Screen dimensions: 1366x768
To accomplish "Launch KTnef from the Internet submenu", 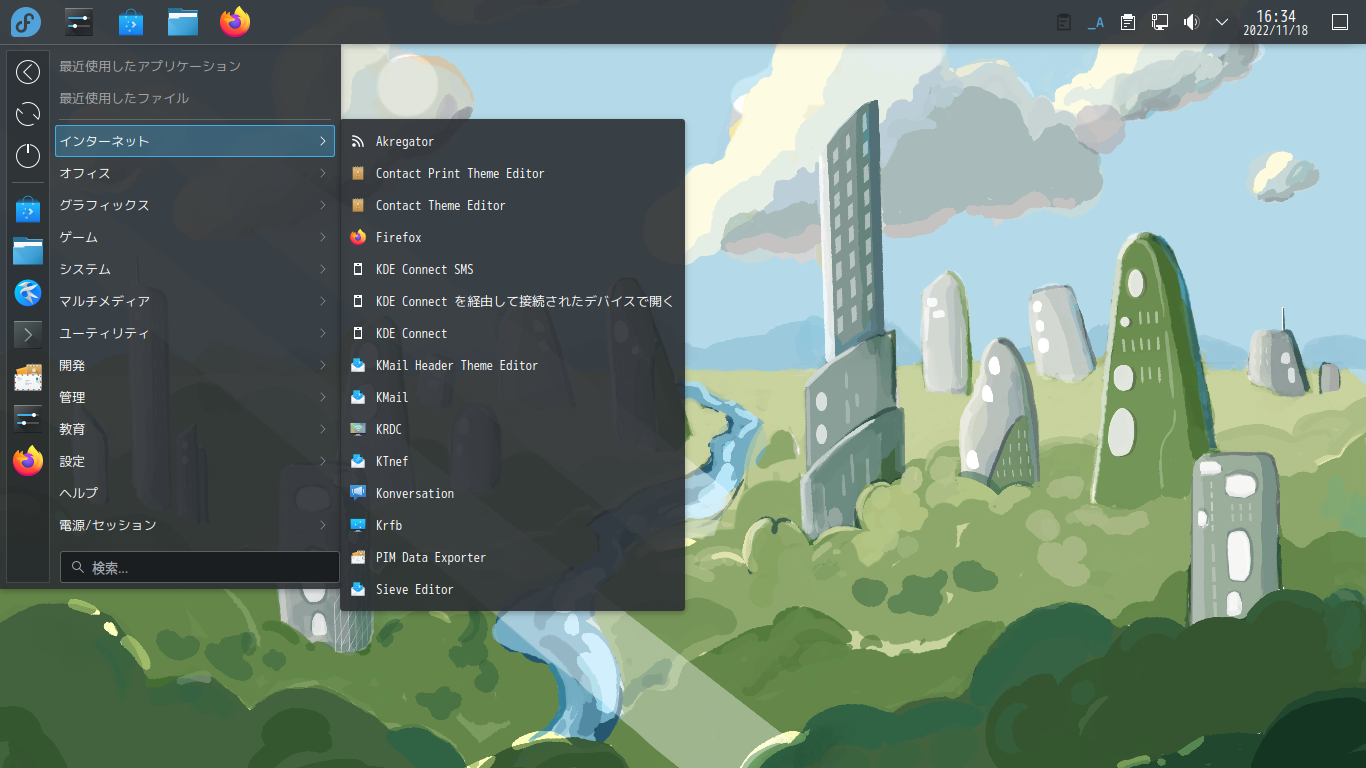I will click(x=512, y=462).
